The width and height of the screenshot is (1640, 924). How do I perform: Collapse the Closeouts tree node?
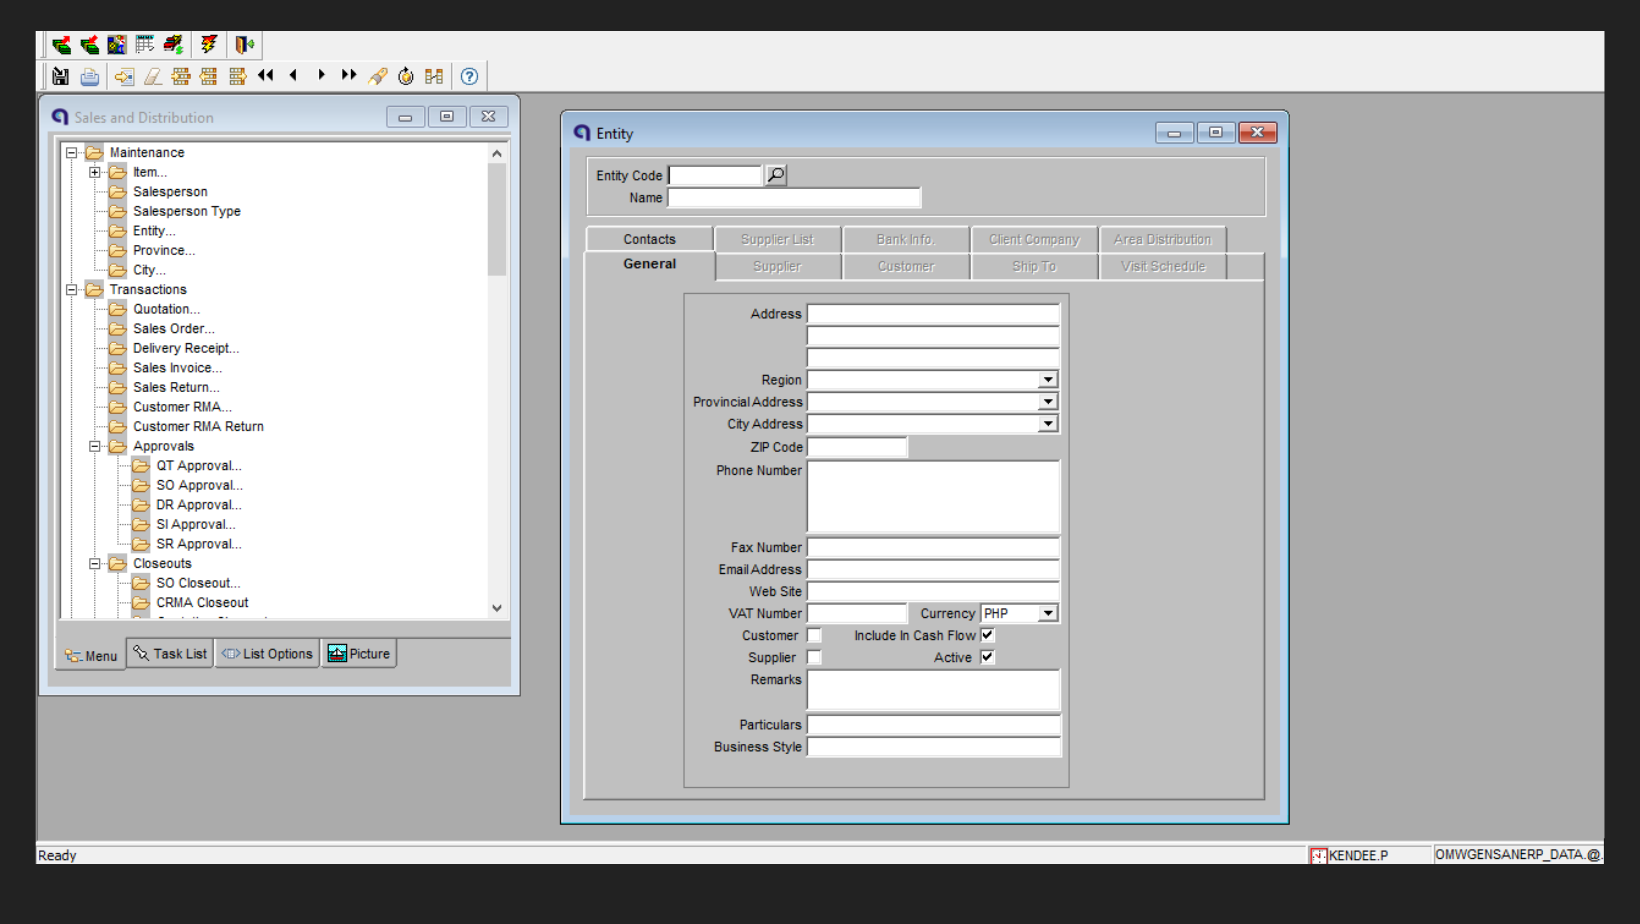95,564
